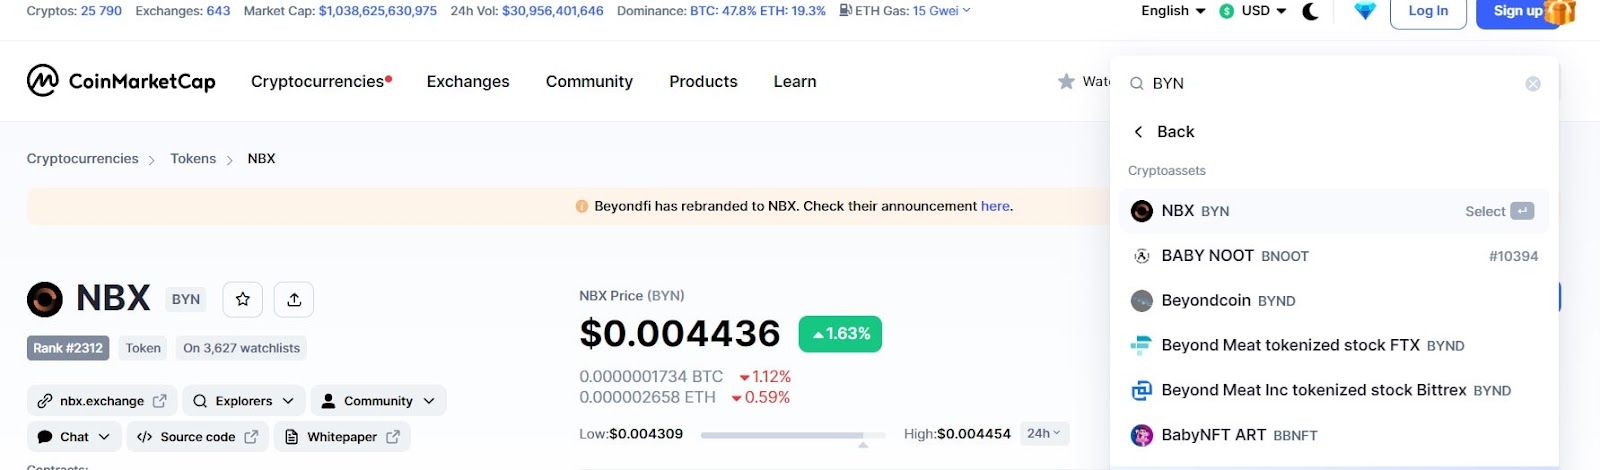
Task: Open the Products menu
Action: click(x=703, y=82)
